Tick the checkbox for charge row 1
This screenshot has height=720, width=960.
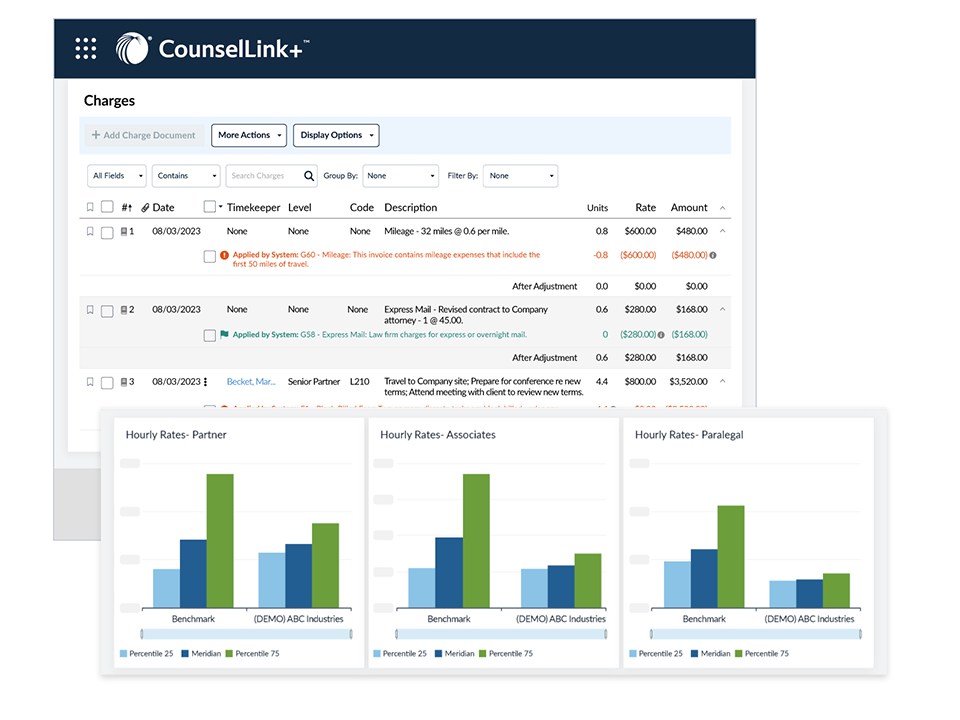coord(107,232)
